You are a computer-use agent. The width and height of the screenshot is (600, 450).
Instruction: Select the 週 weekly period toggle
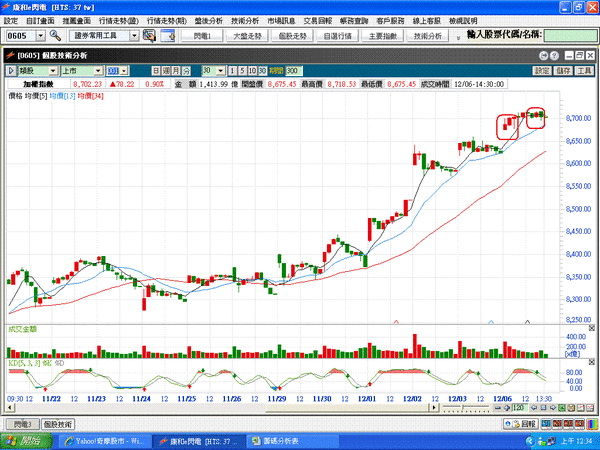(x=166, y=71)
